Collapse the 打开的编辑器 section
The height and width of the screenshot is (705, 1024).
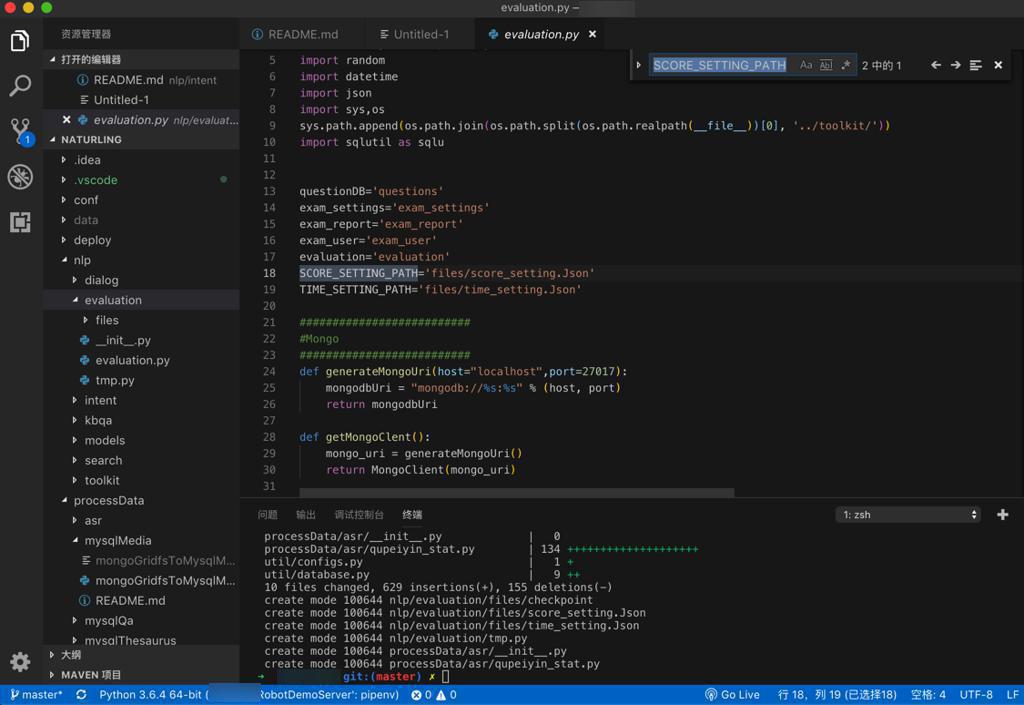pos(141,59)
